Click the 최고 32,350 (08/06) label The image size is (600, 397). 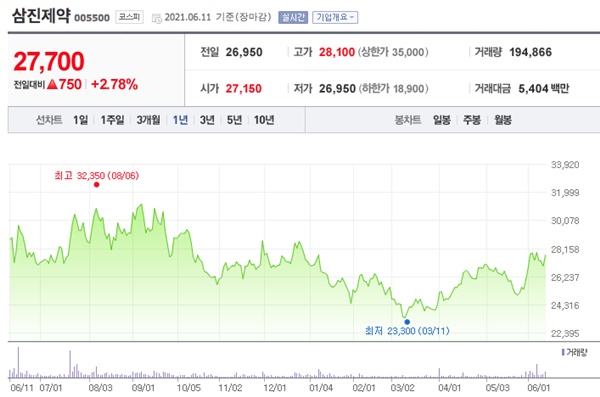click(x=96, y=176)
